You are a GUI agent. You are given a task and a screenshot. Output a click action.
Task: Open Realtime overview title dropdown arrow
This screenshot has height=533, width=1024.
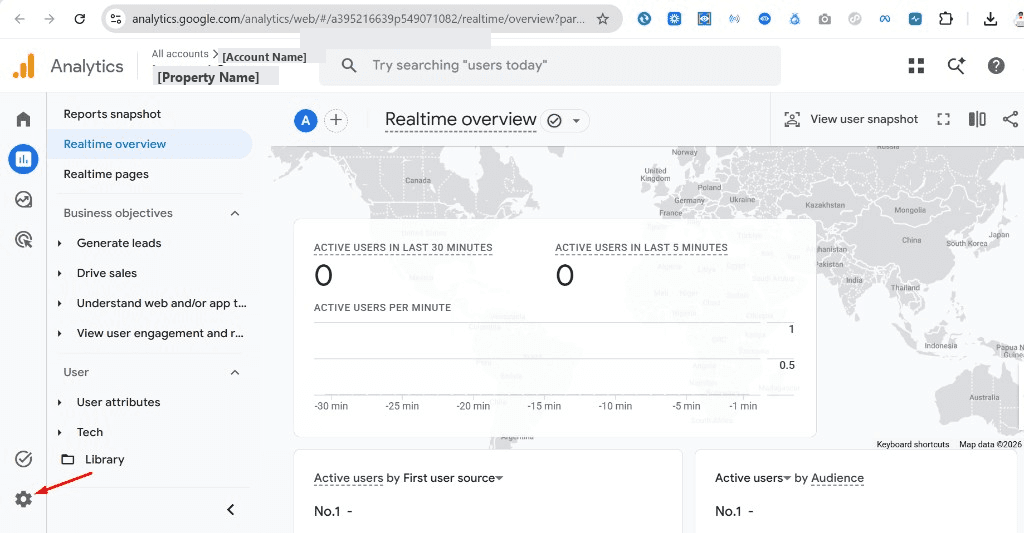576,121
